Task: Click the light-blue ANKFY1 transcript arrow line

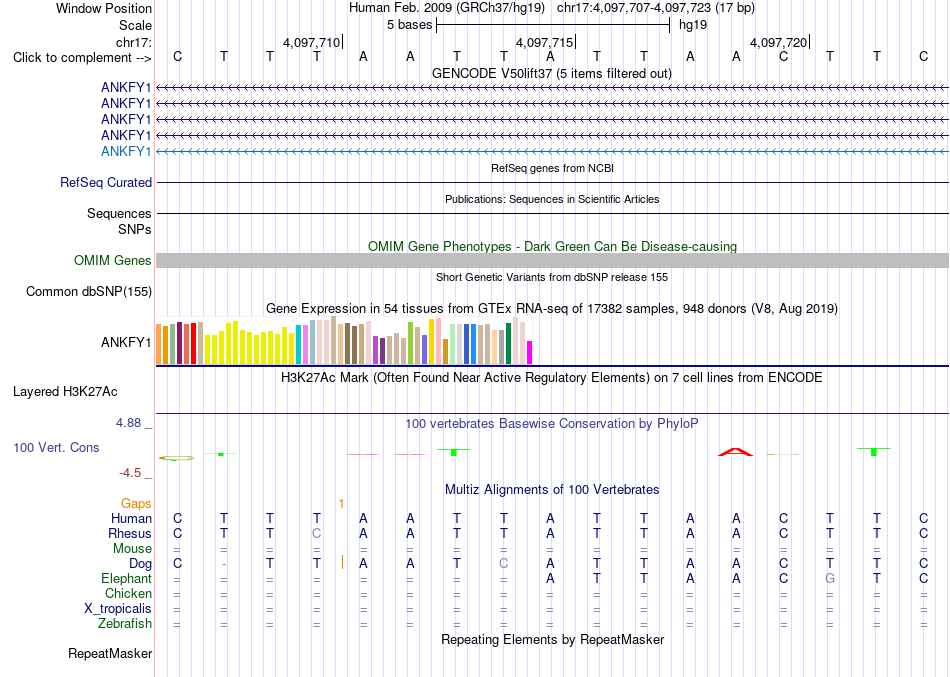Action: coord(553,152)
